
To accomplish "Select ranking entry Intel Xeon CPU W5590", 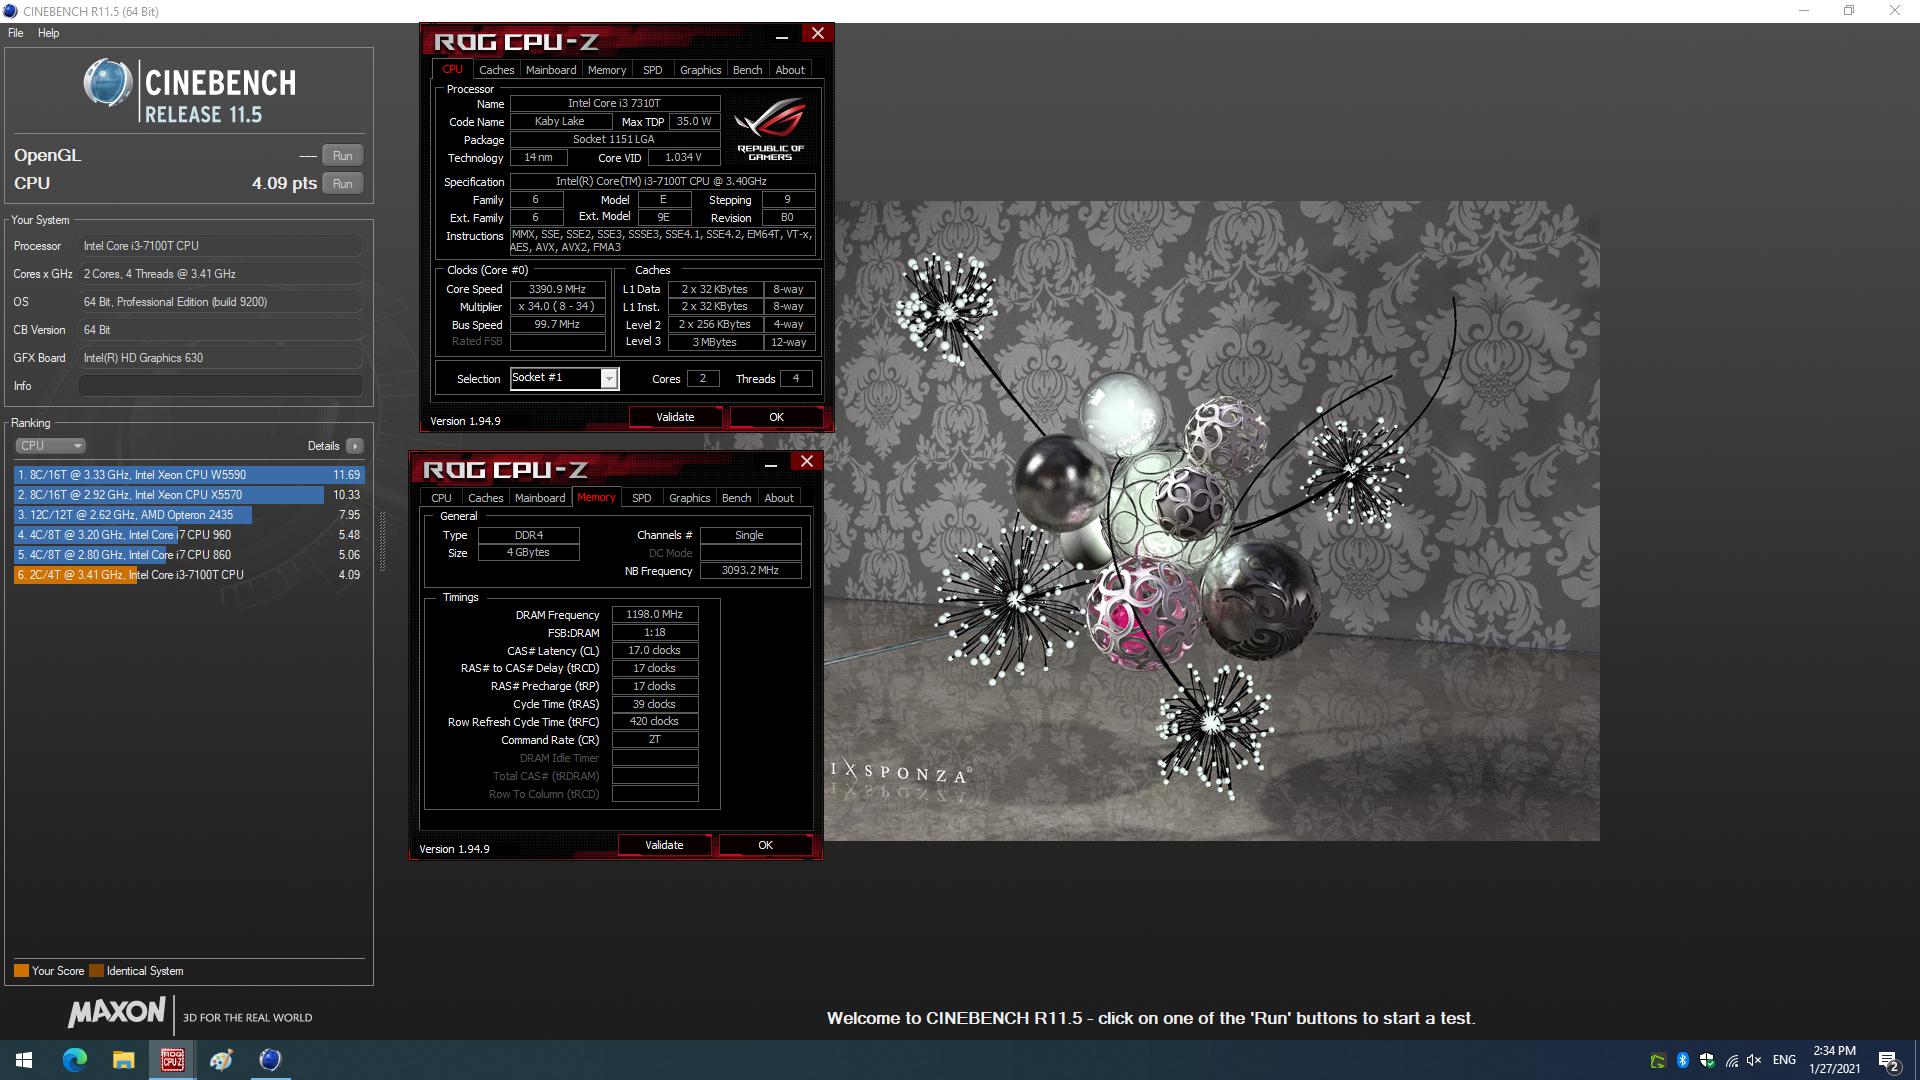I will pos(189,475).
